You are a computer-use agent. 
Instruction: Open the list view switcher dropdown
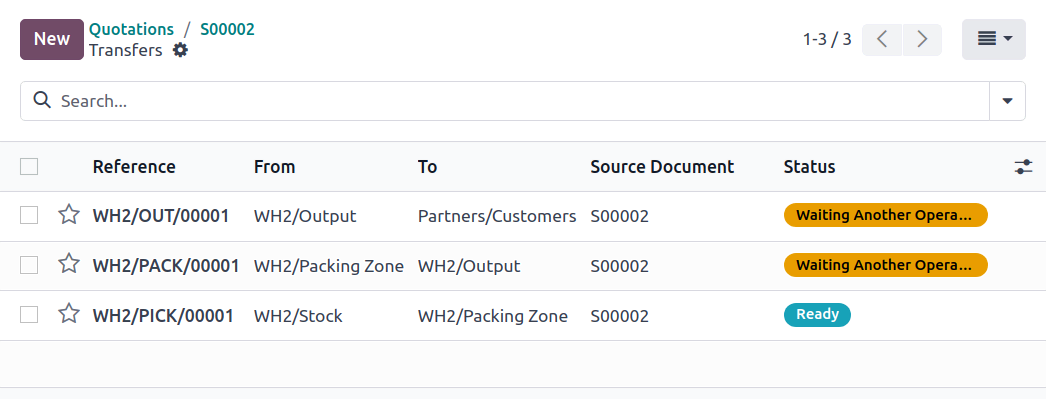994,39
